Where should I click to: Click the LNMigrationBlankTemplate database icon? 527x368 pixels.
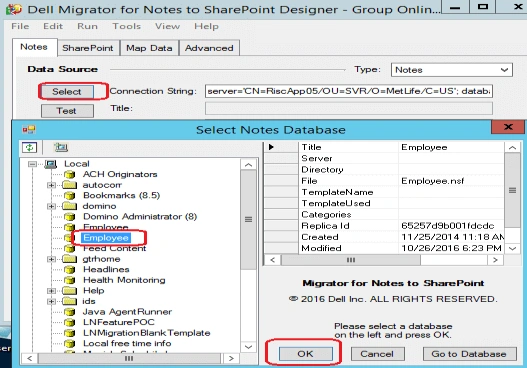coord(69,333)
